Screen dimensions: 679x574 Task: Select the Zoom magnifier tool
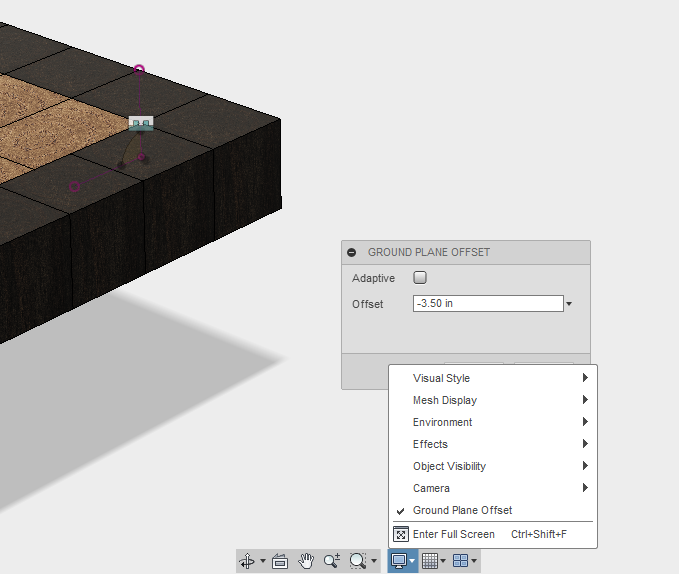pyautogui.click(x=332, y=561)
